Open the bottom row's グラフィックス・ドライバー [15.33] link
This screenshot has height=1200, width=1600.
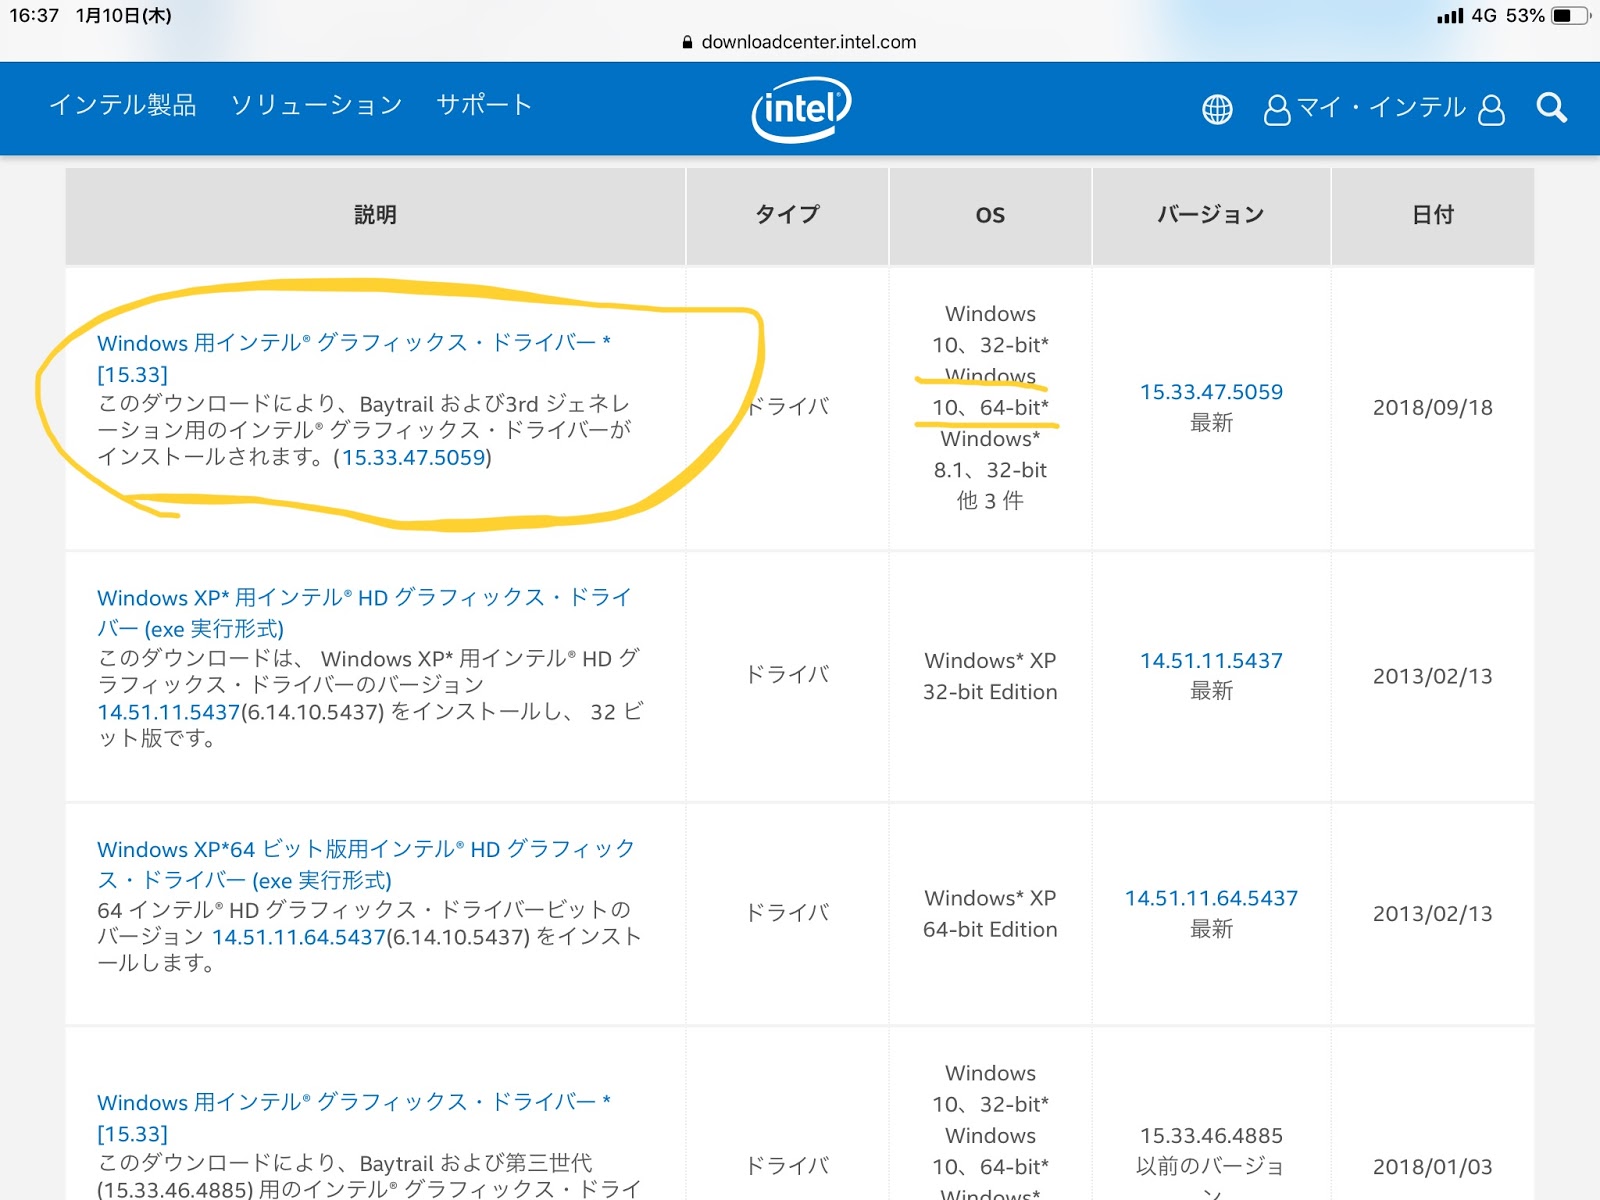pos(354,1117)
